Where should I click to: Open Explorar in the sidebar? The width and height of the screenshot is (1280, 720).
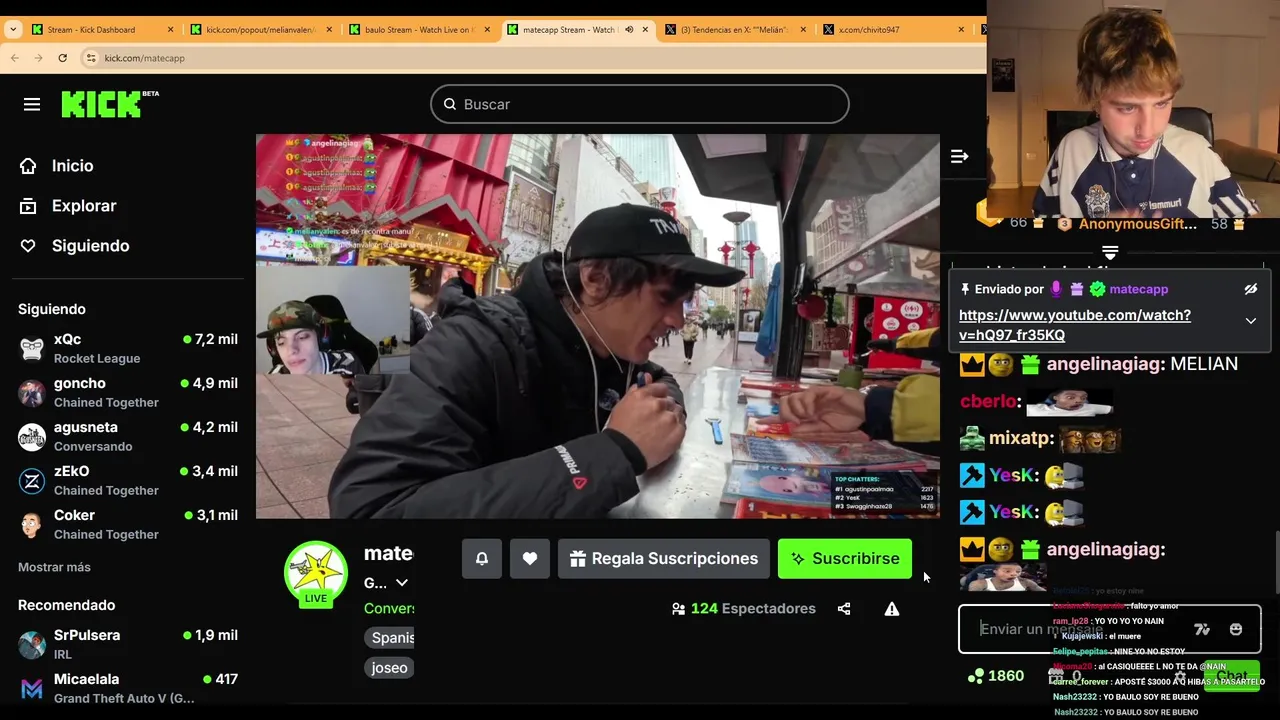84,206
